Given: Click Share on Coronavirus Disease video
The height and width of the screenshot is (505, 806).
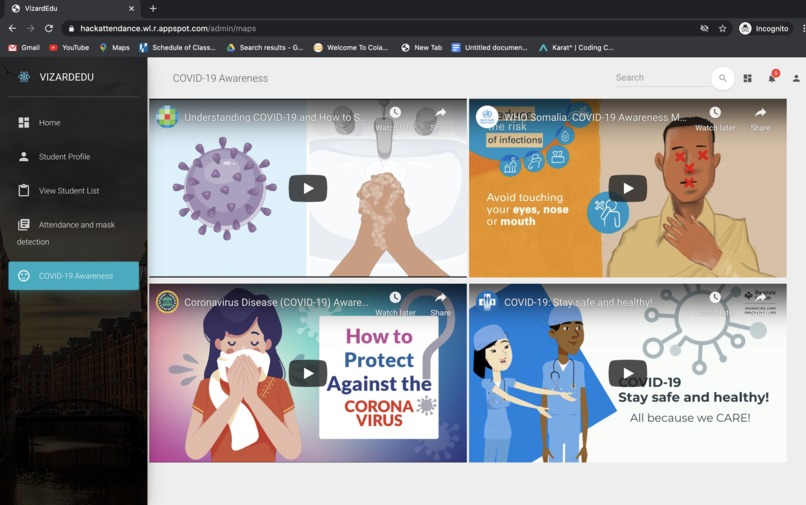Looking at the screenshot, I should (x=441, y=304).
